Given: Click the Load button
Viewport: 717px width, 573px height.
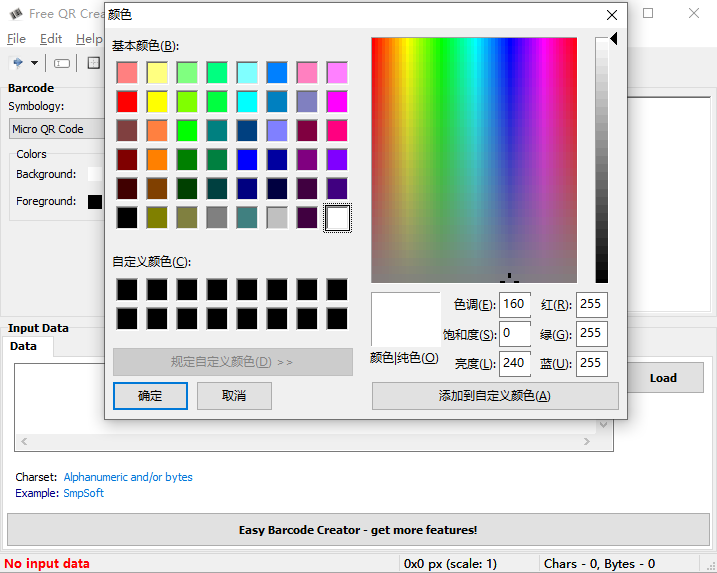Looking at the screenshot, I should click(663, 378).
